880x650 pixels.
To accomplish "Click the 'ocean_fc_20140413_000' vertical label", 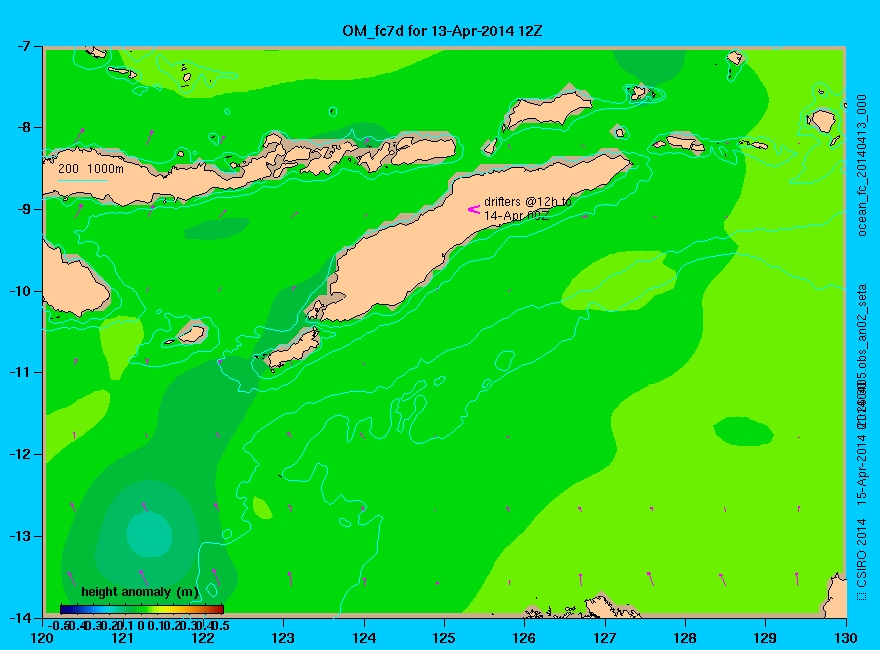I will pos(862,166).
